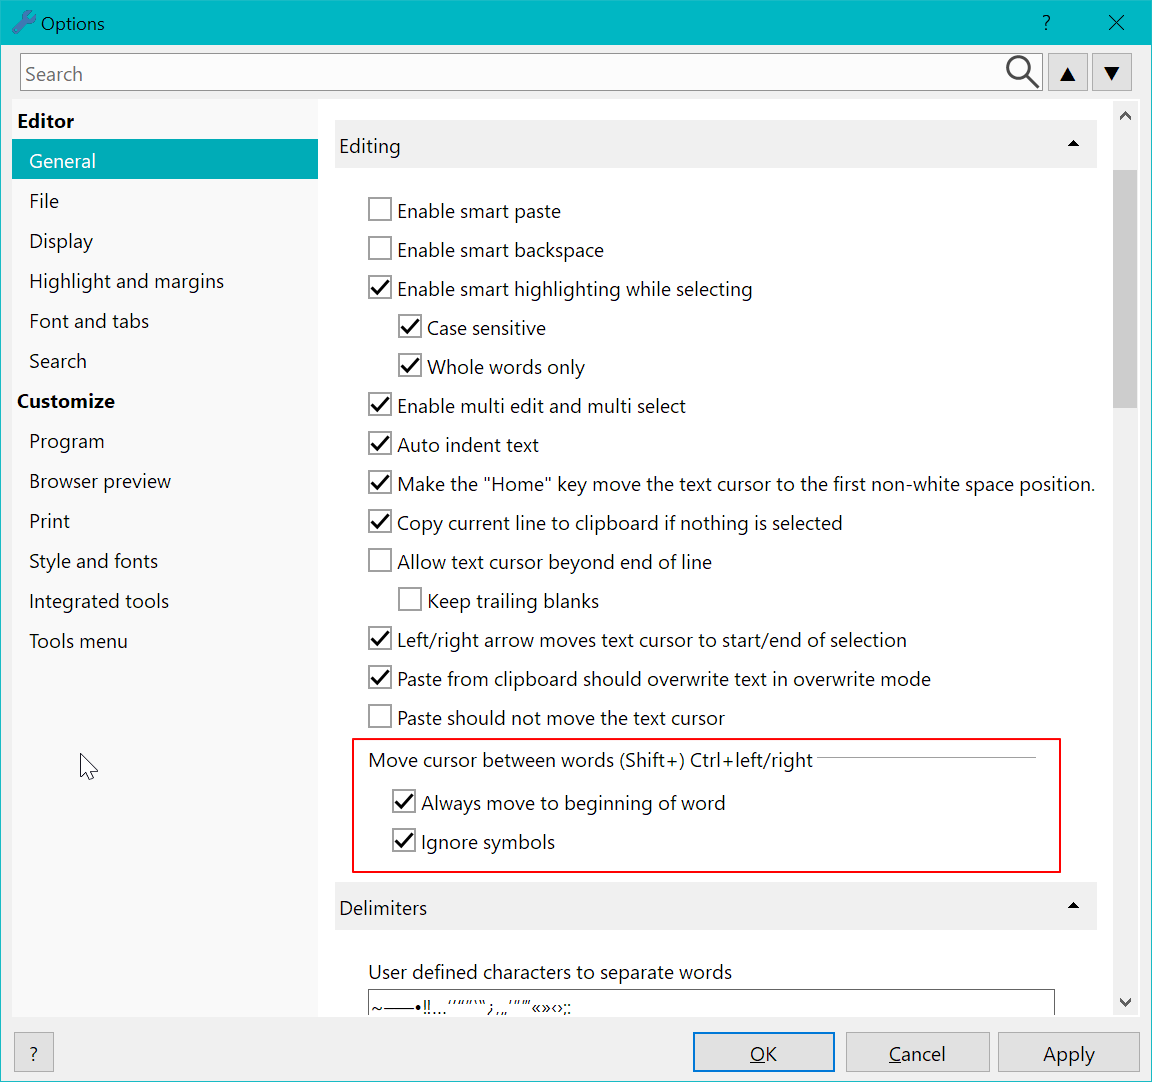
Task: Click the help question mark in title bar
Action: (1046, 23)
